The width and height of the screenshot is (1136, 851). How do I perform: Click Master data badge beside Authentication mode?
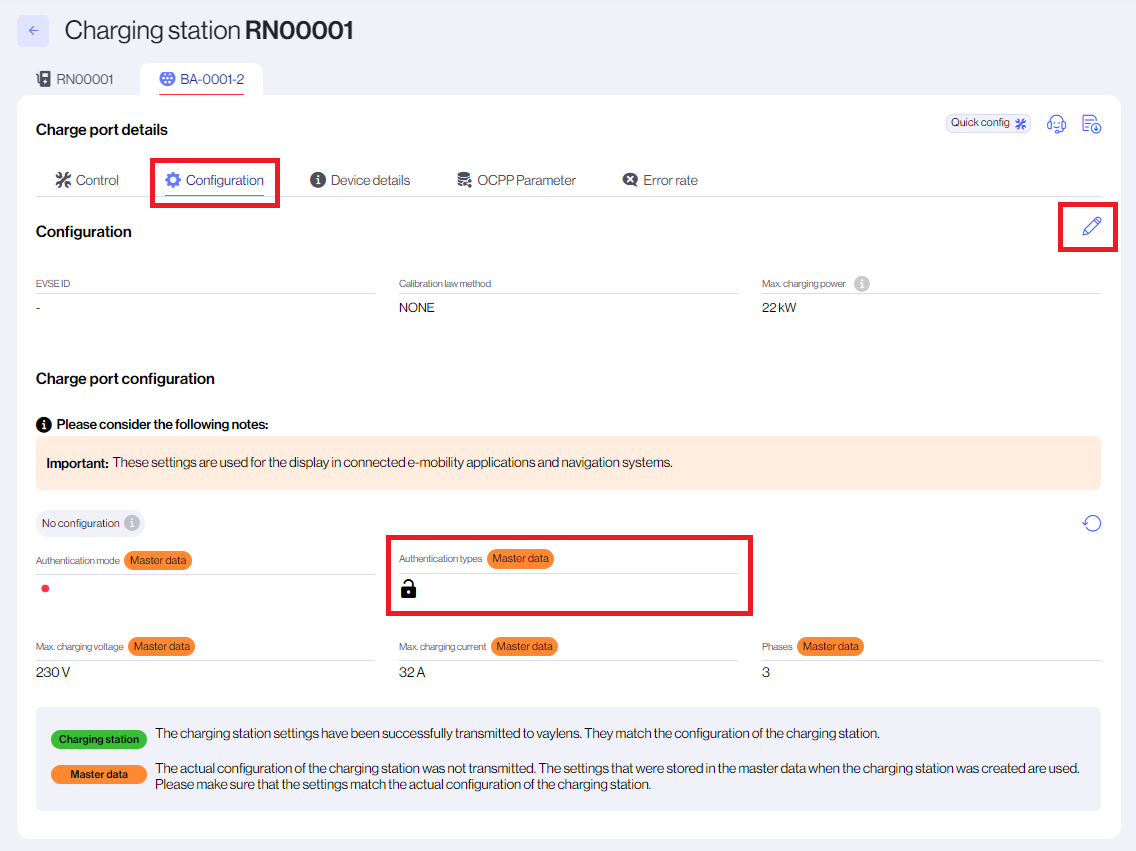[x=158, y=560]
